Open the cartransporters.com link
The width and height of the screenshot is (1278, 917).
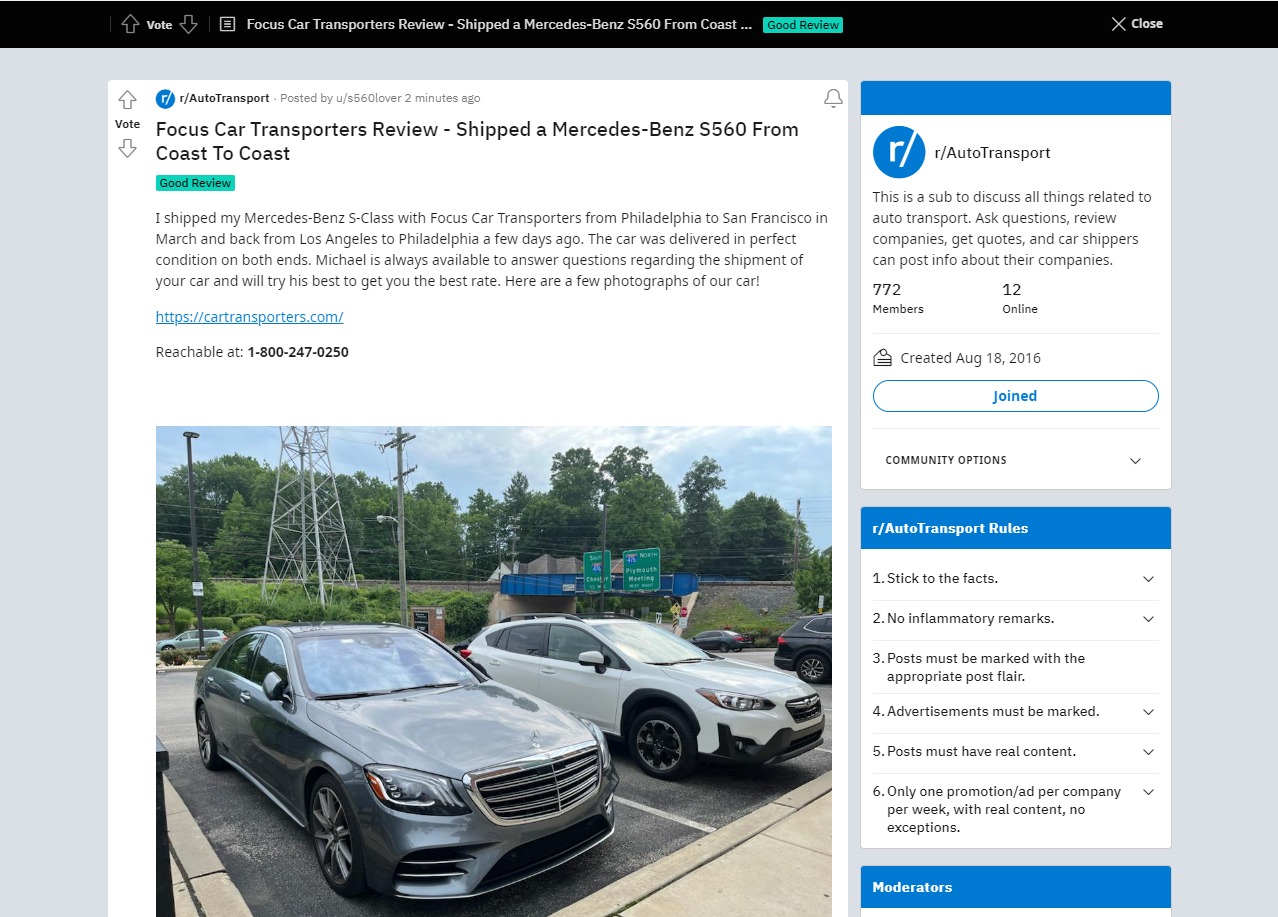click(x=249, y=317)
